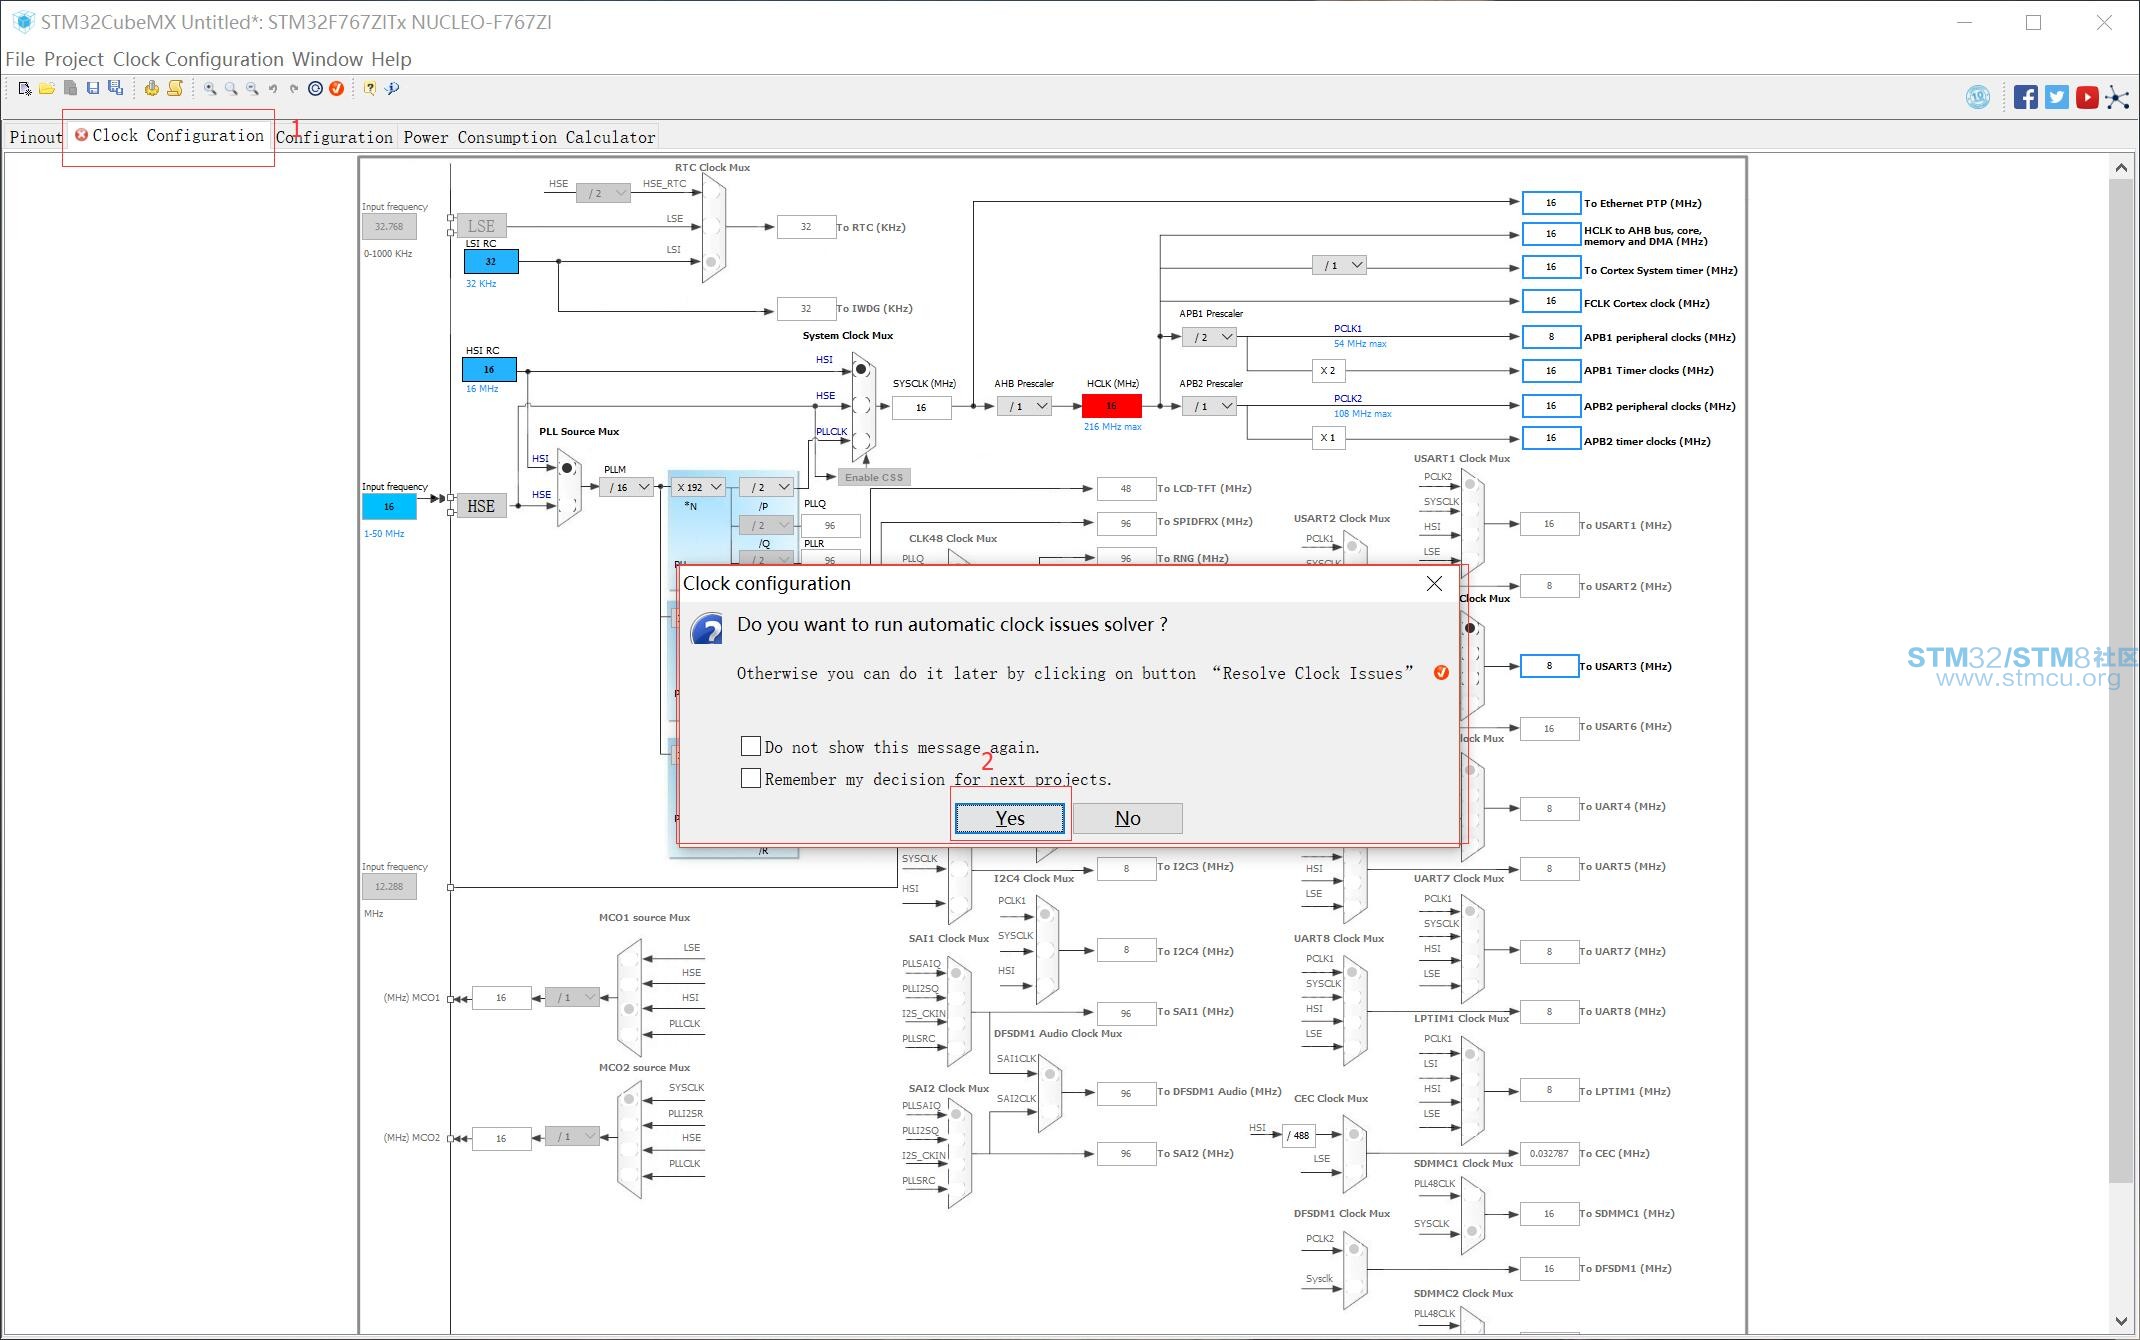
Task: Close the Clock configuration dialog
Action: 1434,584
